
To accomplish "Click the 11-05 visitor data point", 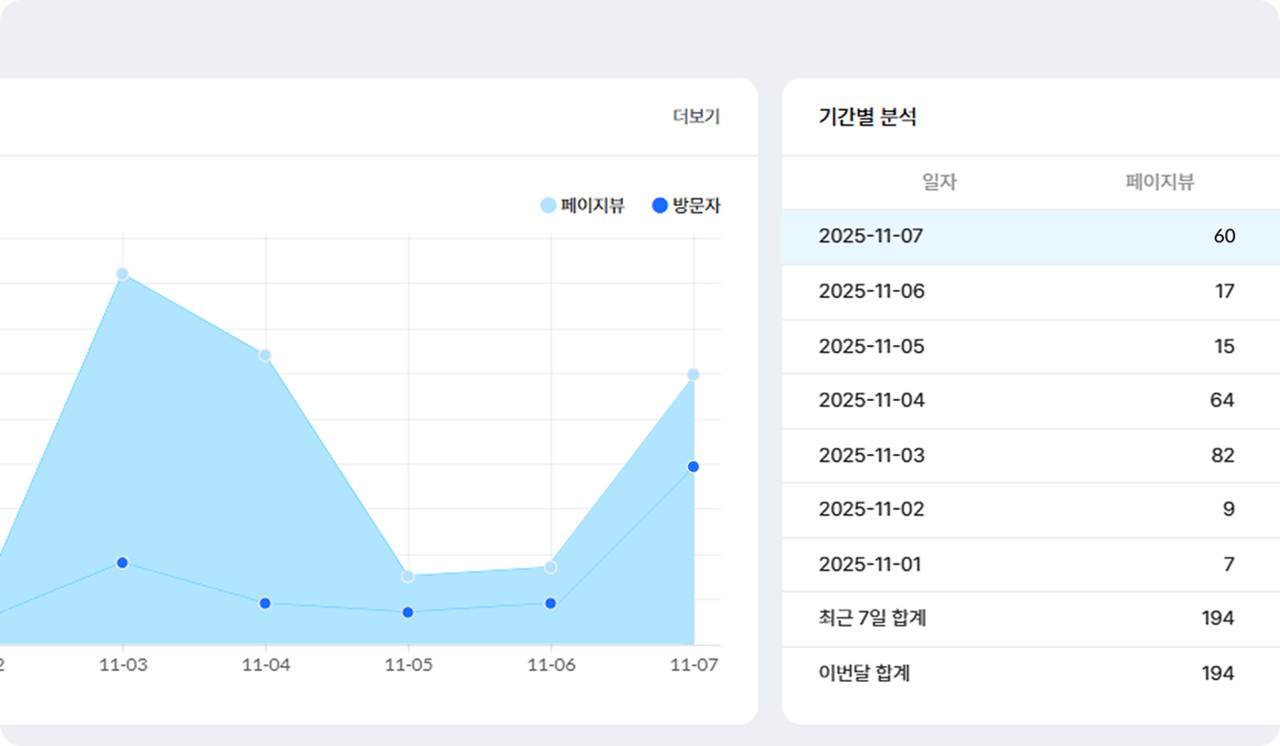I will [x=408, y=612].
